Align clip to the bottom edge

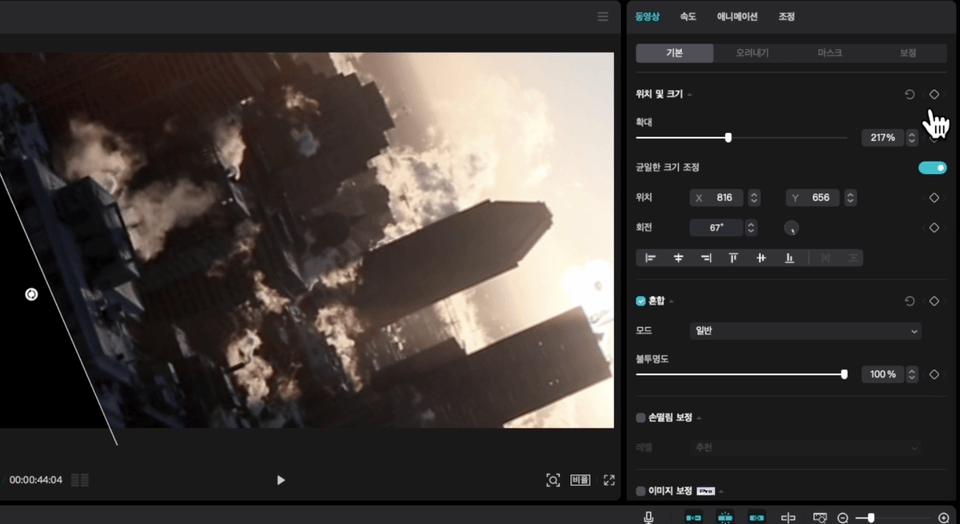click(789, 258)
